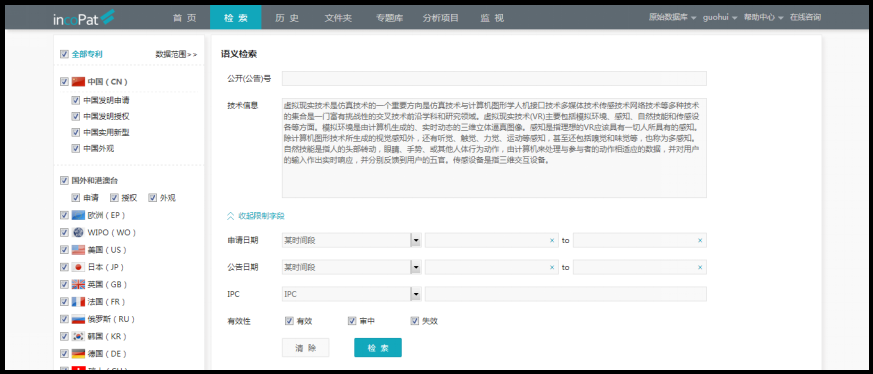Toggle the 授权 checkbox under 国外和港澳台
This screenshot has height=374, width=873.
[x=114, y=198]
